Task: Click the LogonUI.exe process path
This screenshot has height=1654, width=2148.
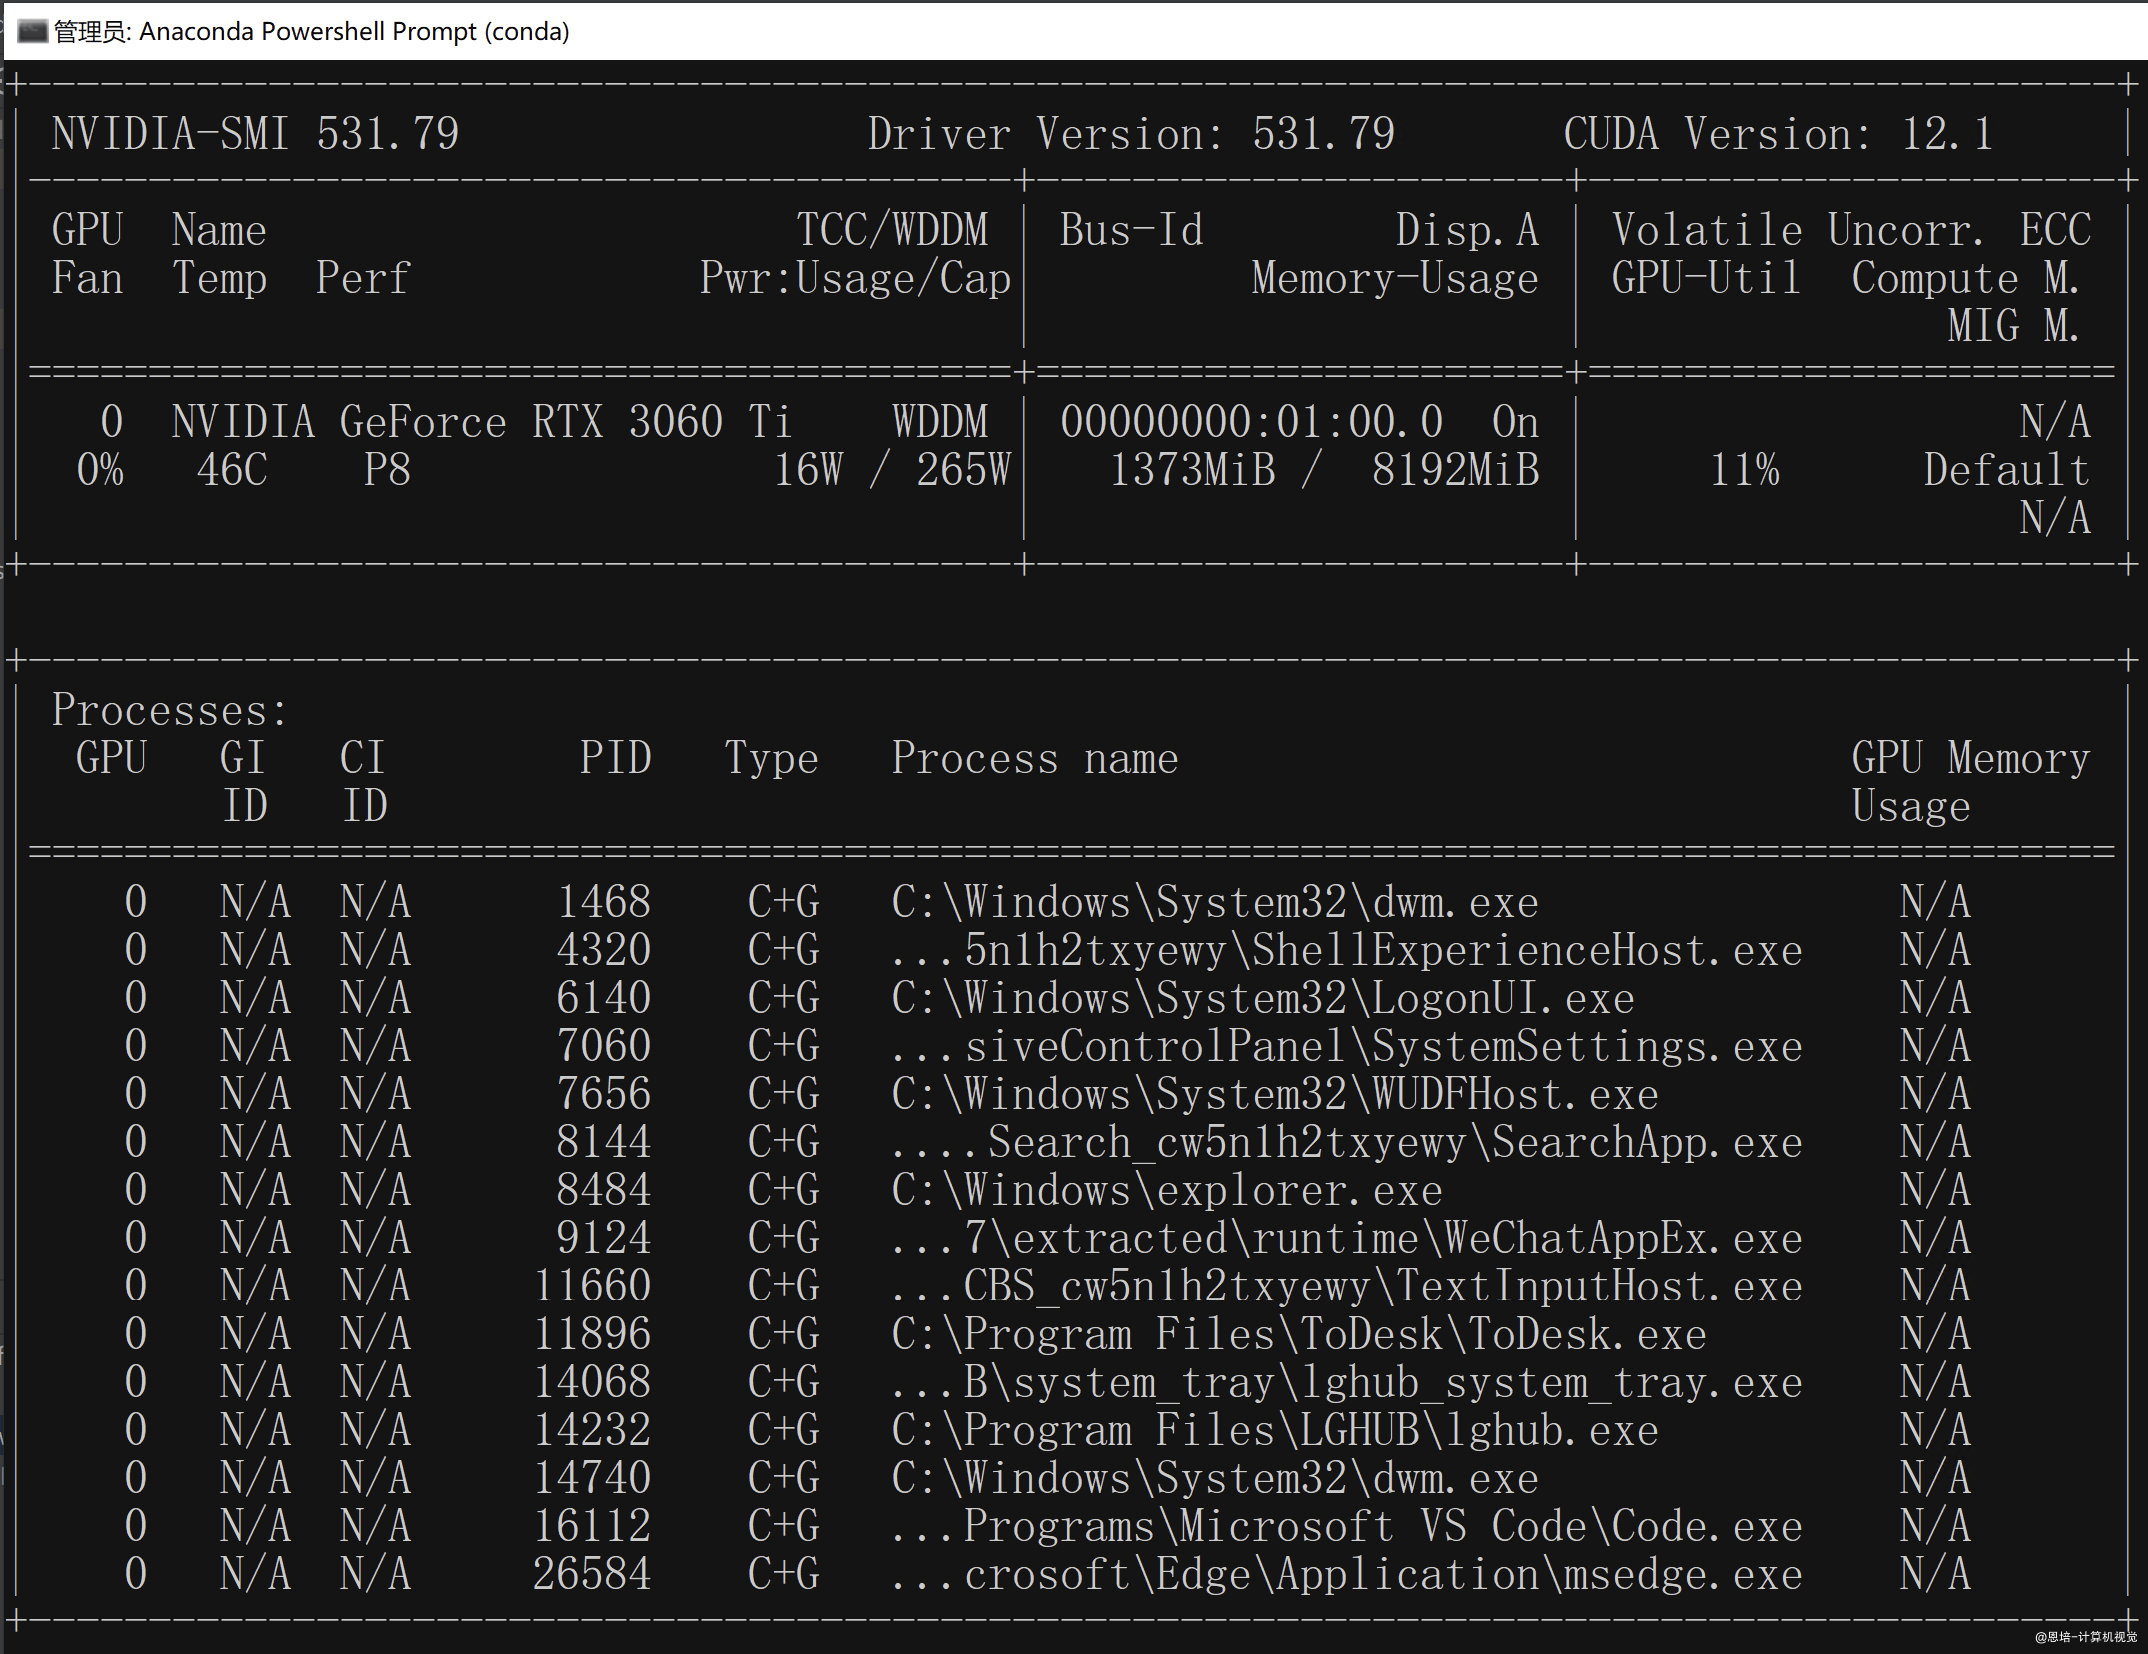Action: point(1262,998)
